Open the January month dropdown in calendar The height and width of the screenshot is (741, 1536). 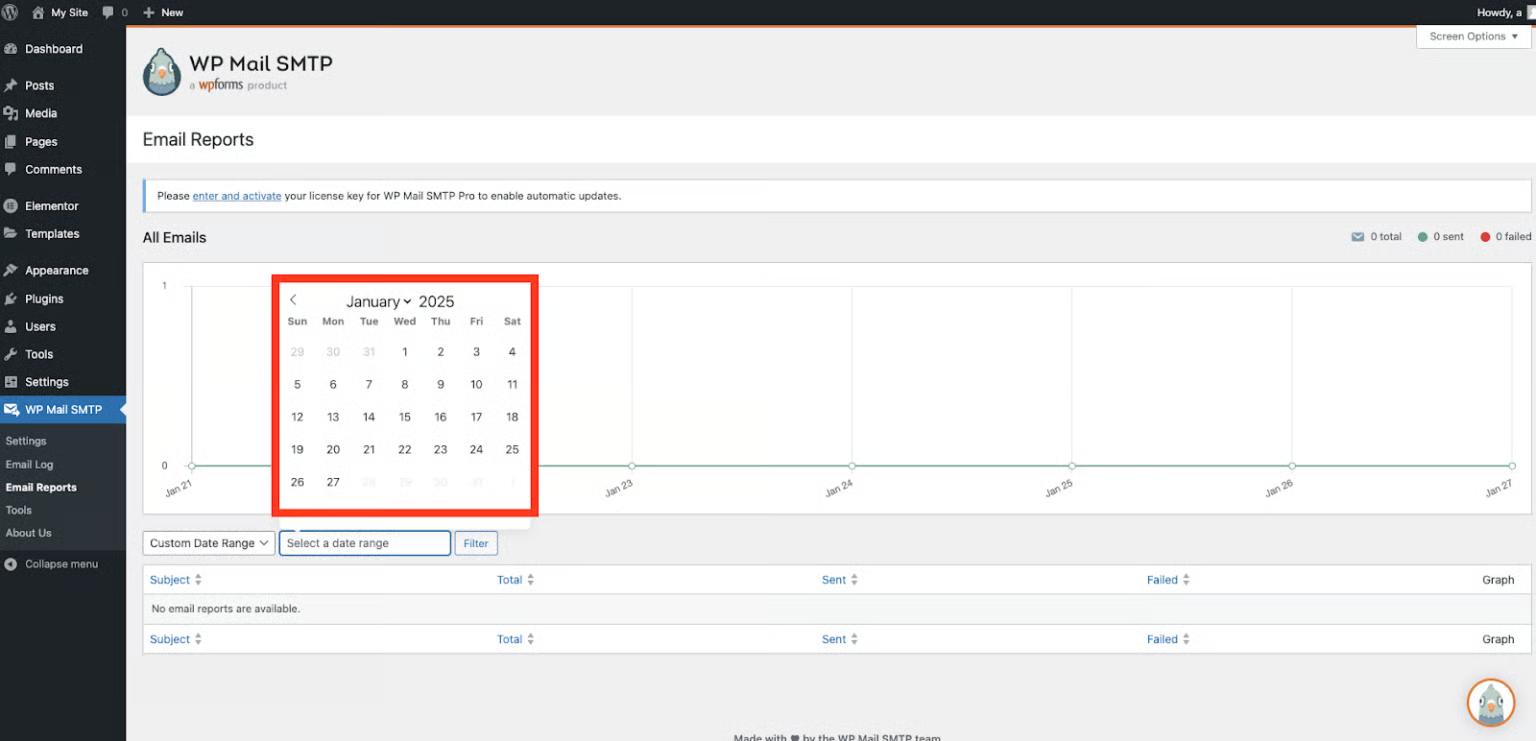(379, 302)
